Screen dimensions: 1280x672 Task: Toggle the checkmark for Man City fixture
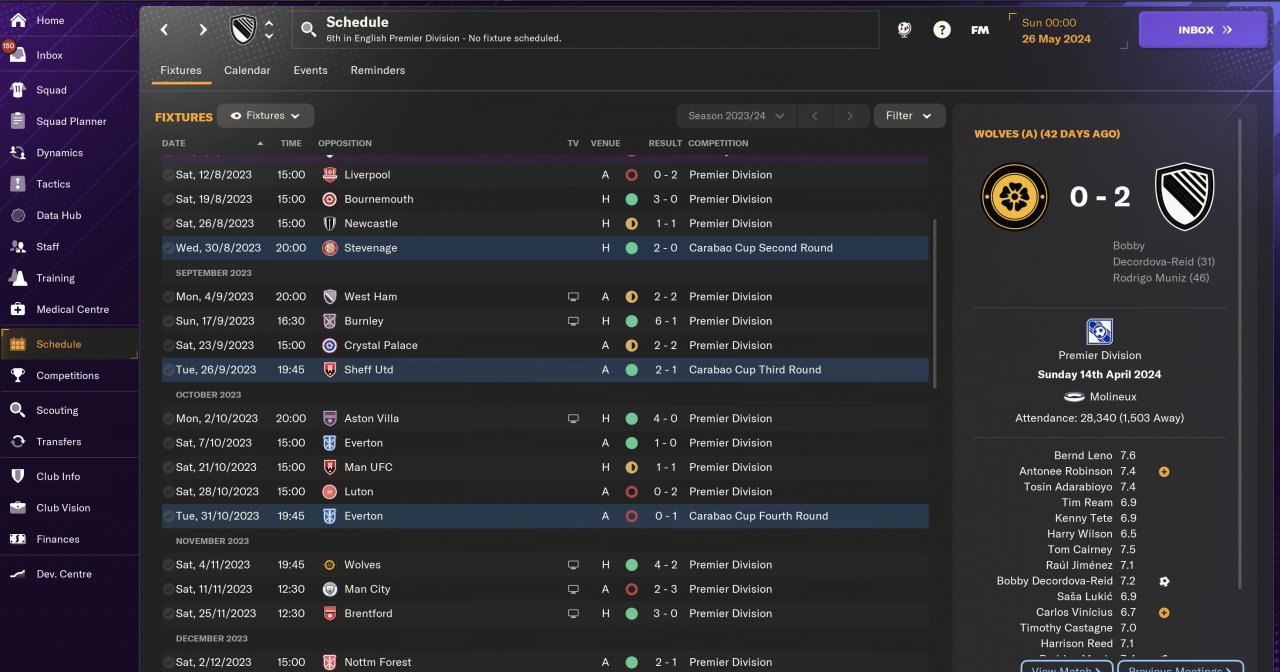click(x=168, y=590)
